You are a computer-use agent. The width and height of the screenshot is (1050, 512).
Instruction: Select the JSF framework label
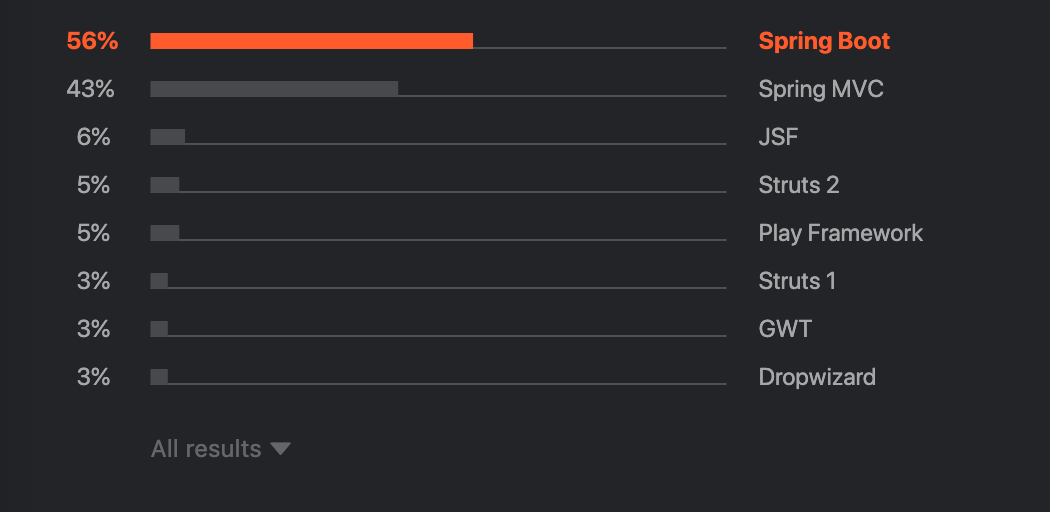click(x=778, y=137)
